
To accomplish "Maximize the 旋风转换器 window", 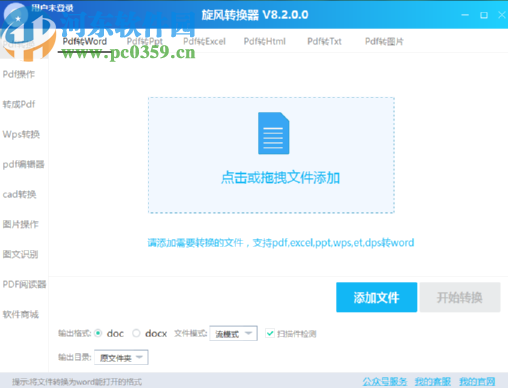I will click(484, 15).
